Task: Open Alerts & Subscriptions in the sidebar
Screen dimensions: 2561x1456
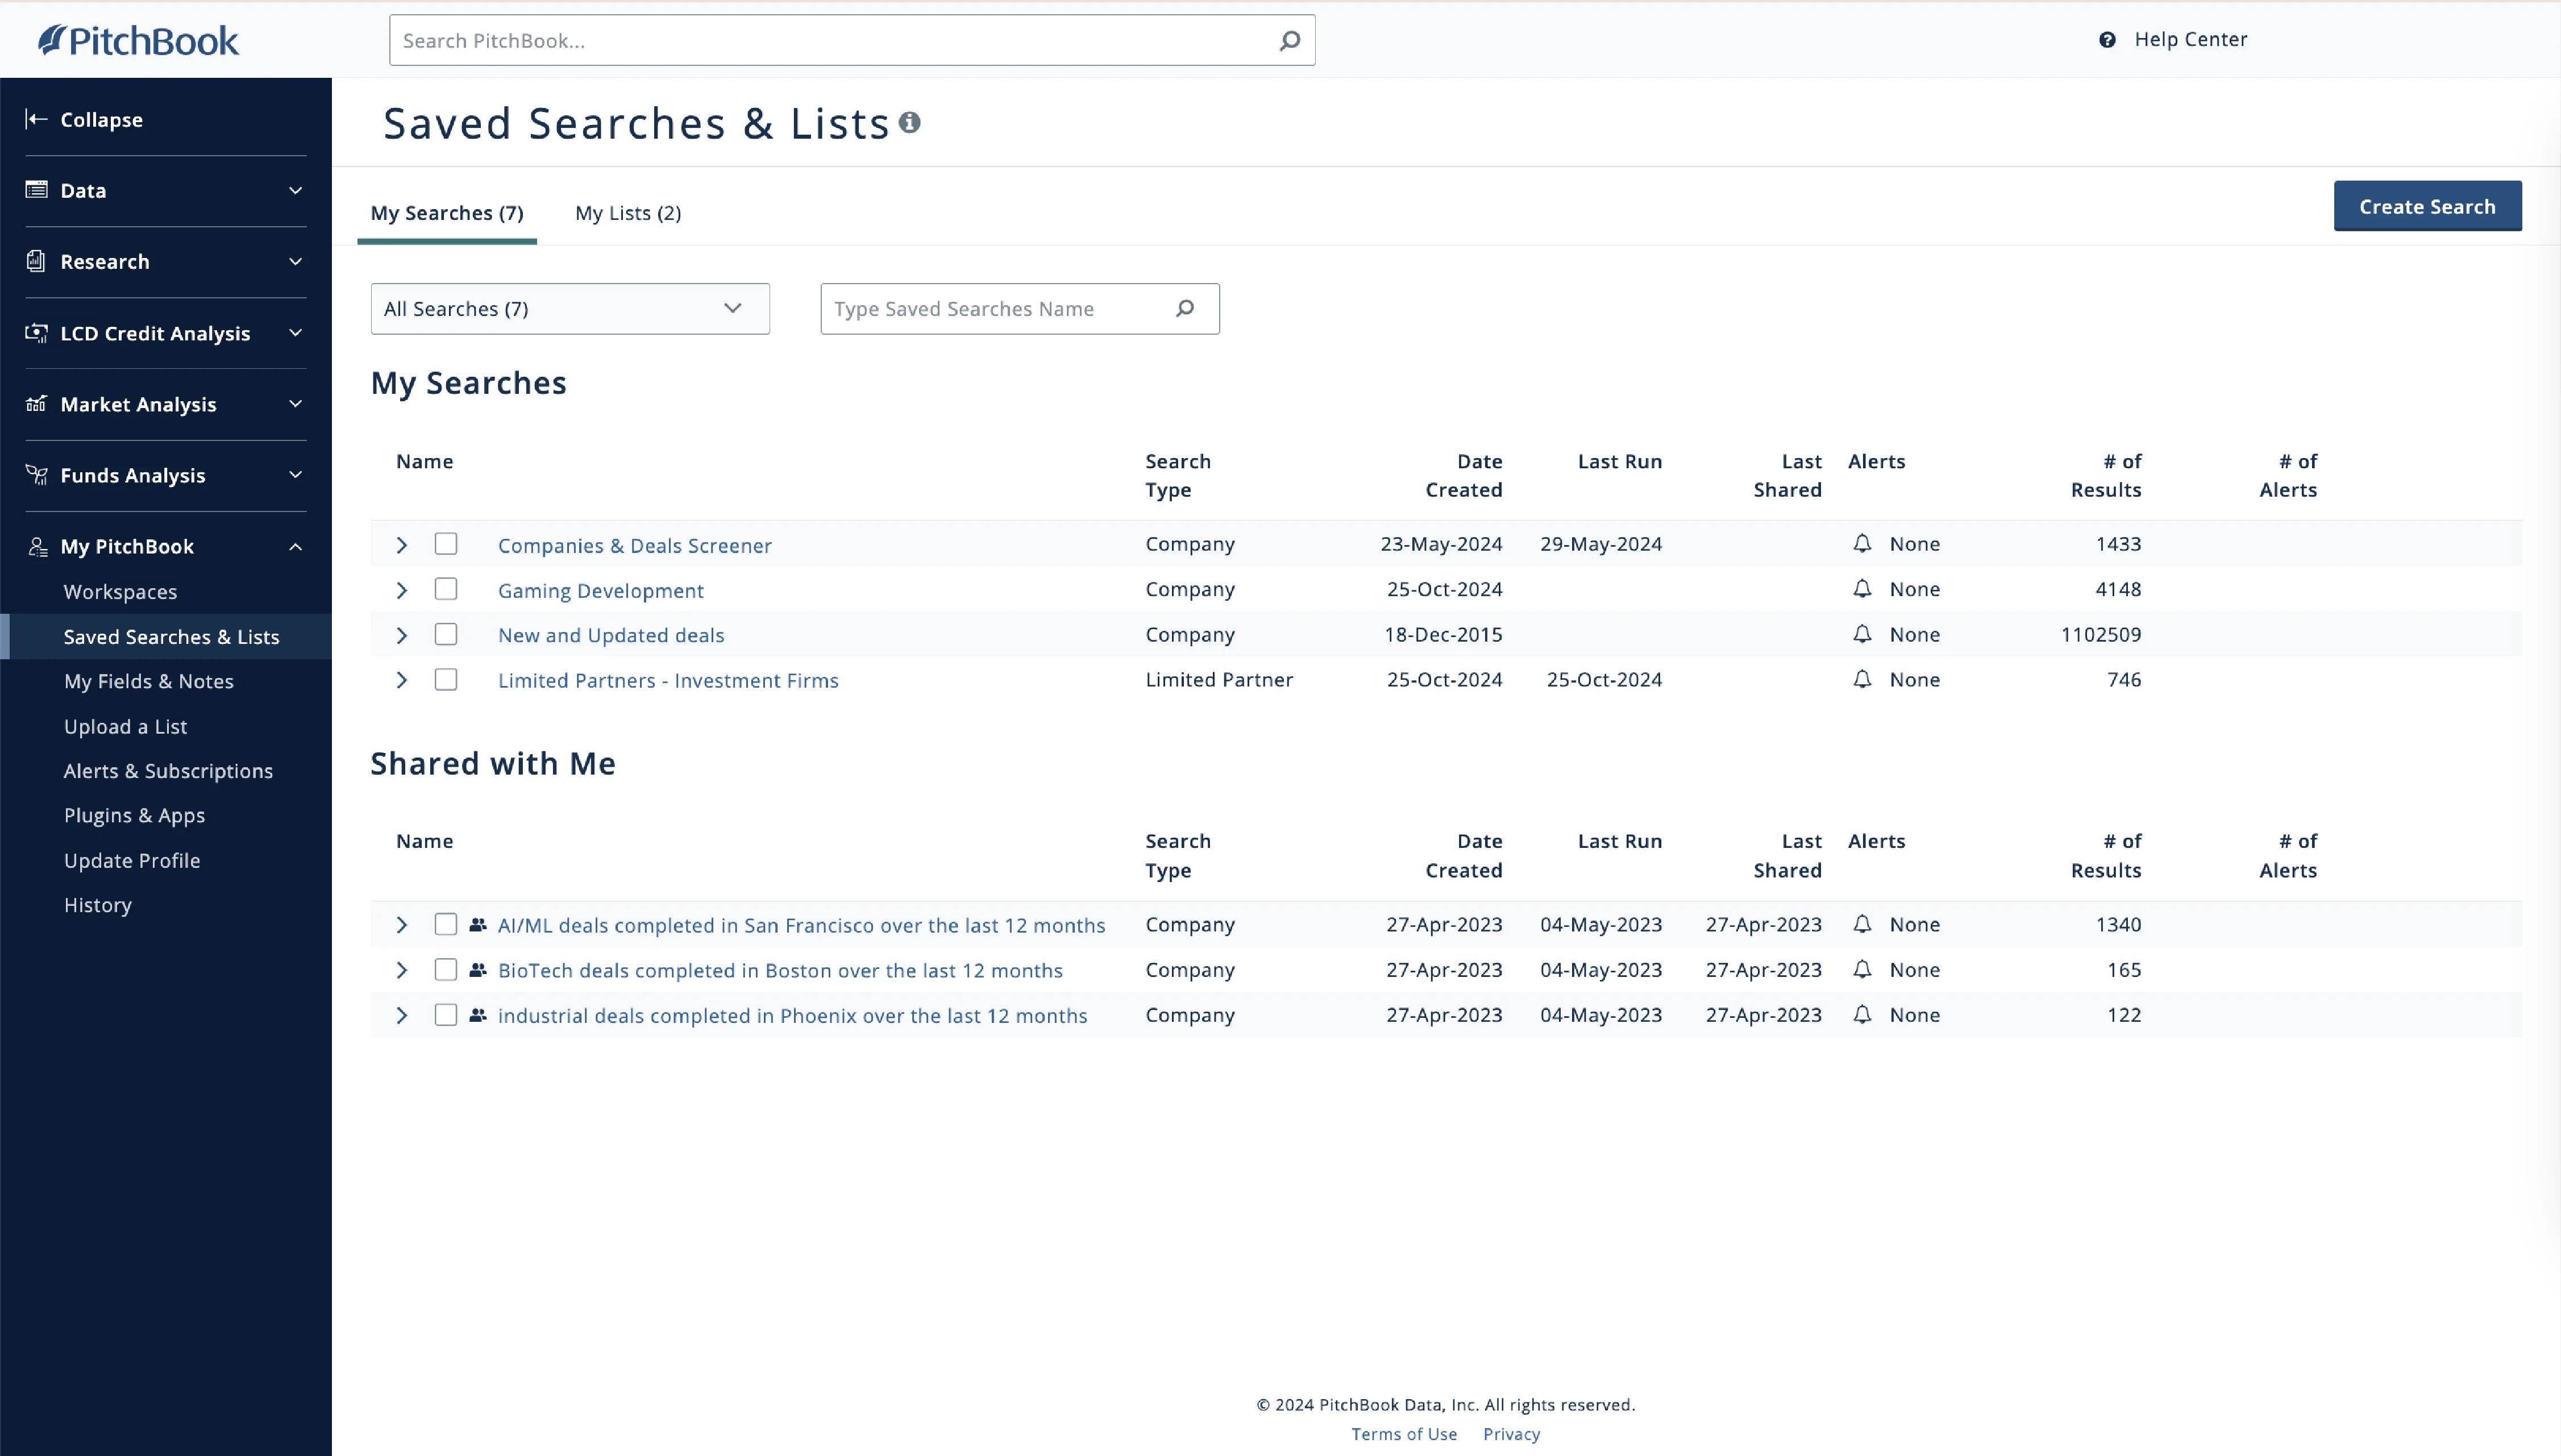Action: coord(168,770)
